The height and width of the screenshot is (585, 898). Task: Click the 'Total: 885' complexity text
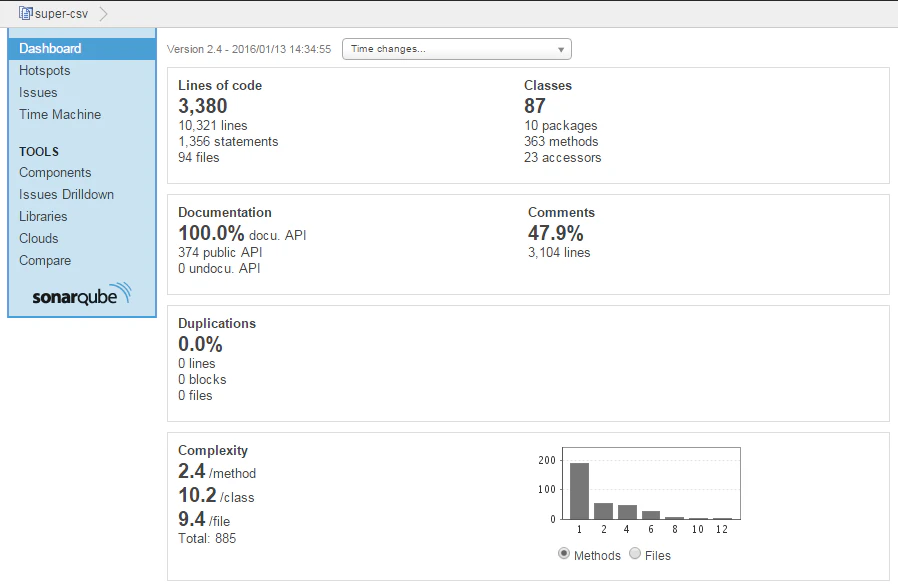207,539
